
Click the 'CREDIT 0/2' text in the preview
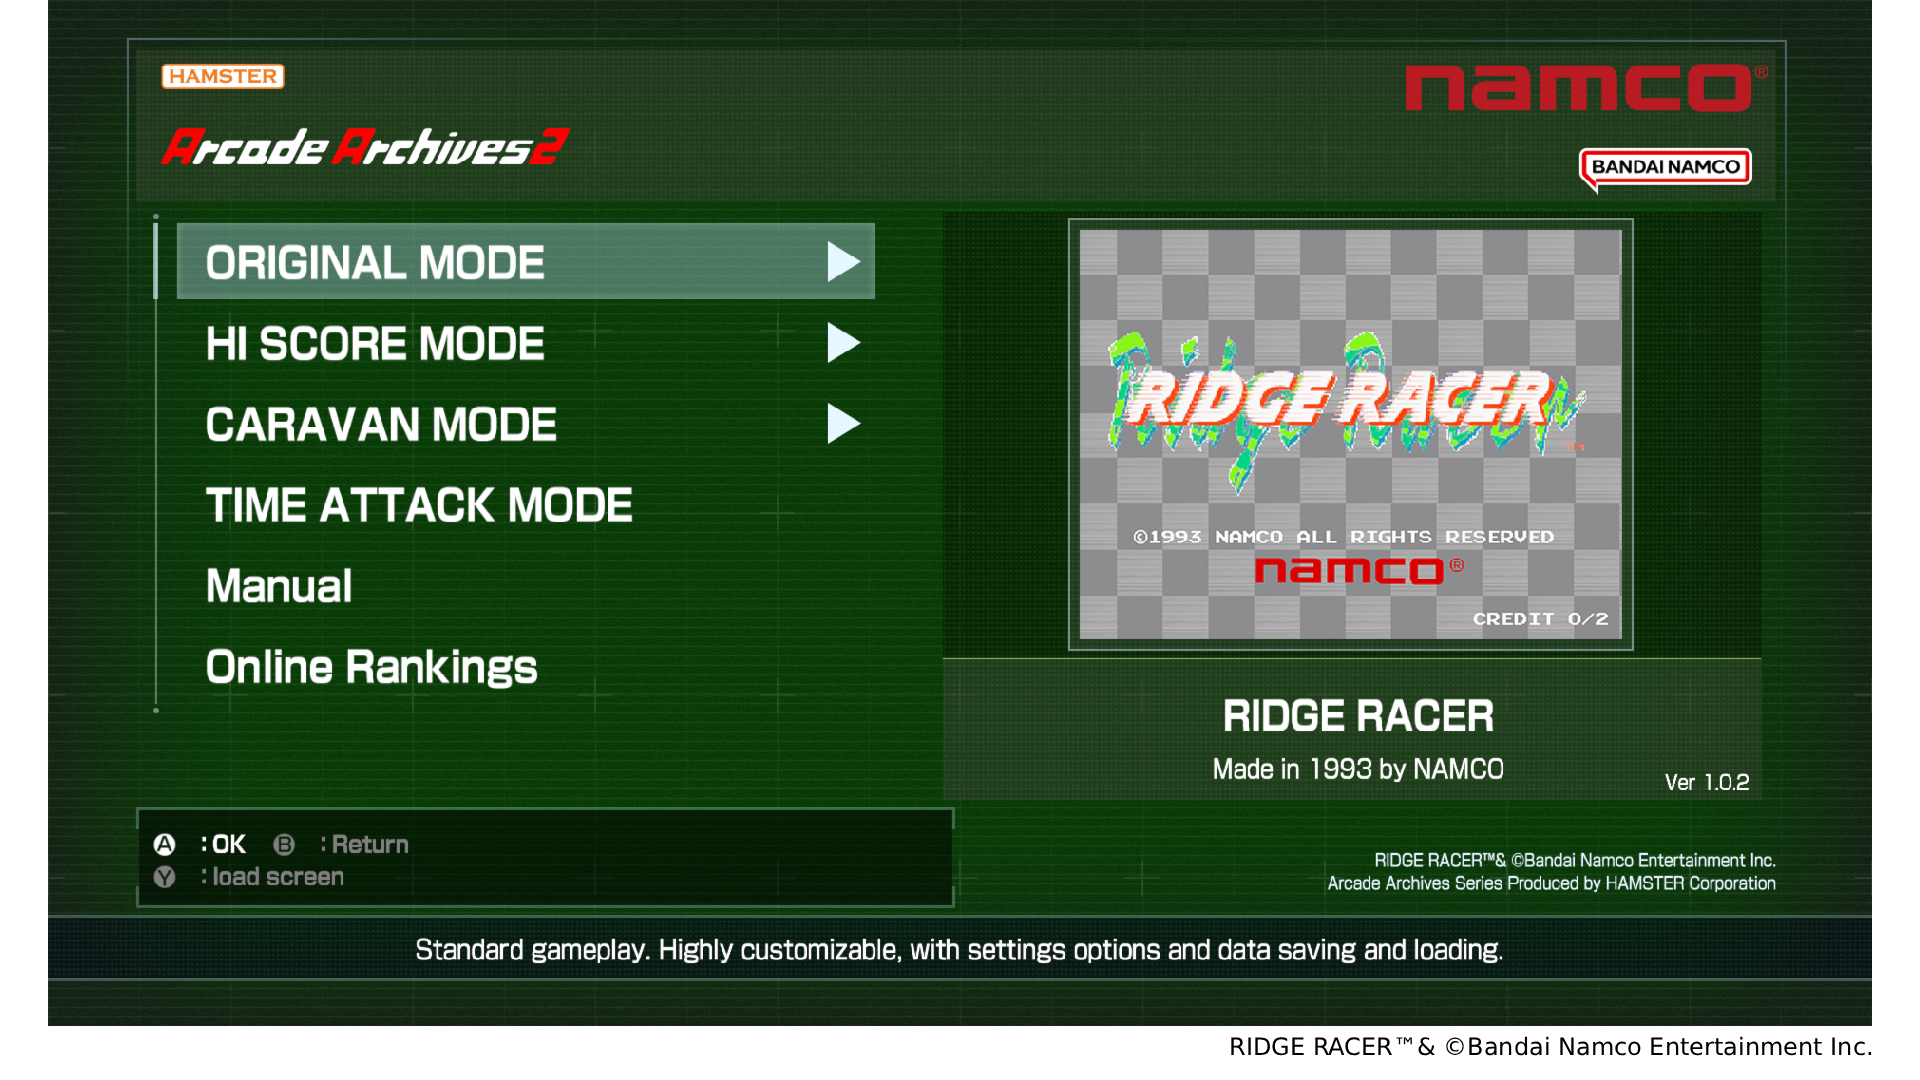pyautogui.click(x=1541, y=619)
